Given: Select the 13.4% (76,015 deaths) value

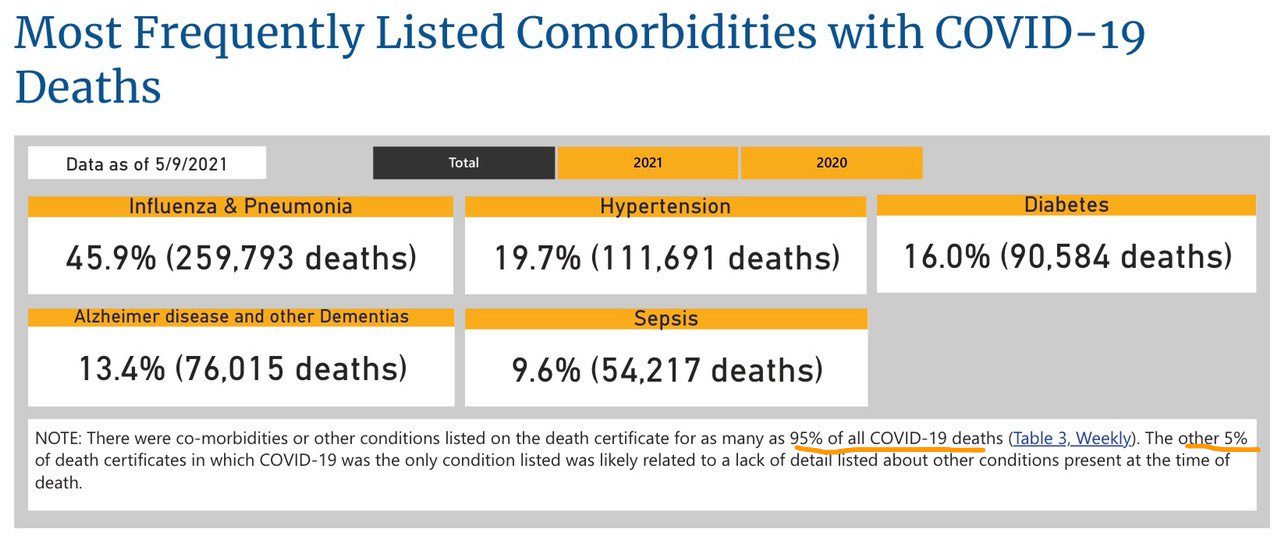Looking at the screenshot, I should (x=243, y=368).
